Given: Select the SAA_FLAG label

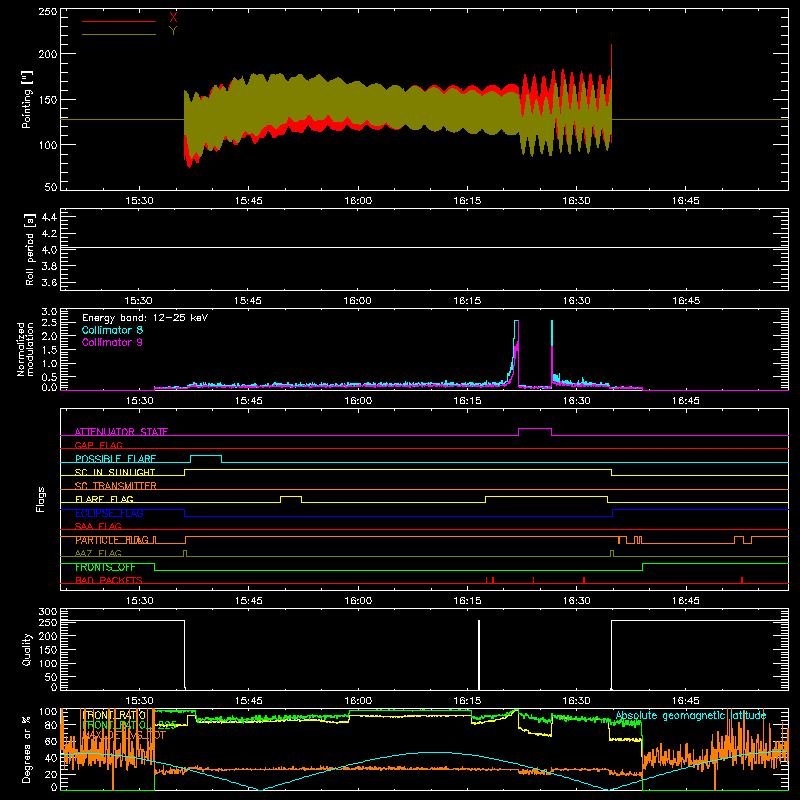Looking at the screenshot, I should point(98,526).
